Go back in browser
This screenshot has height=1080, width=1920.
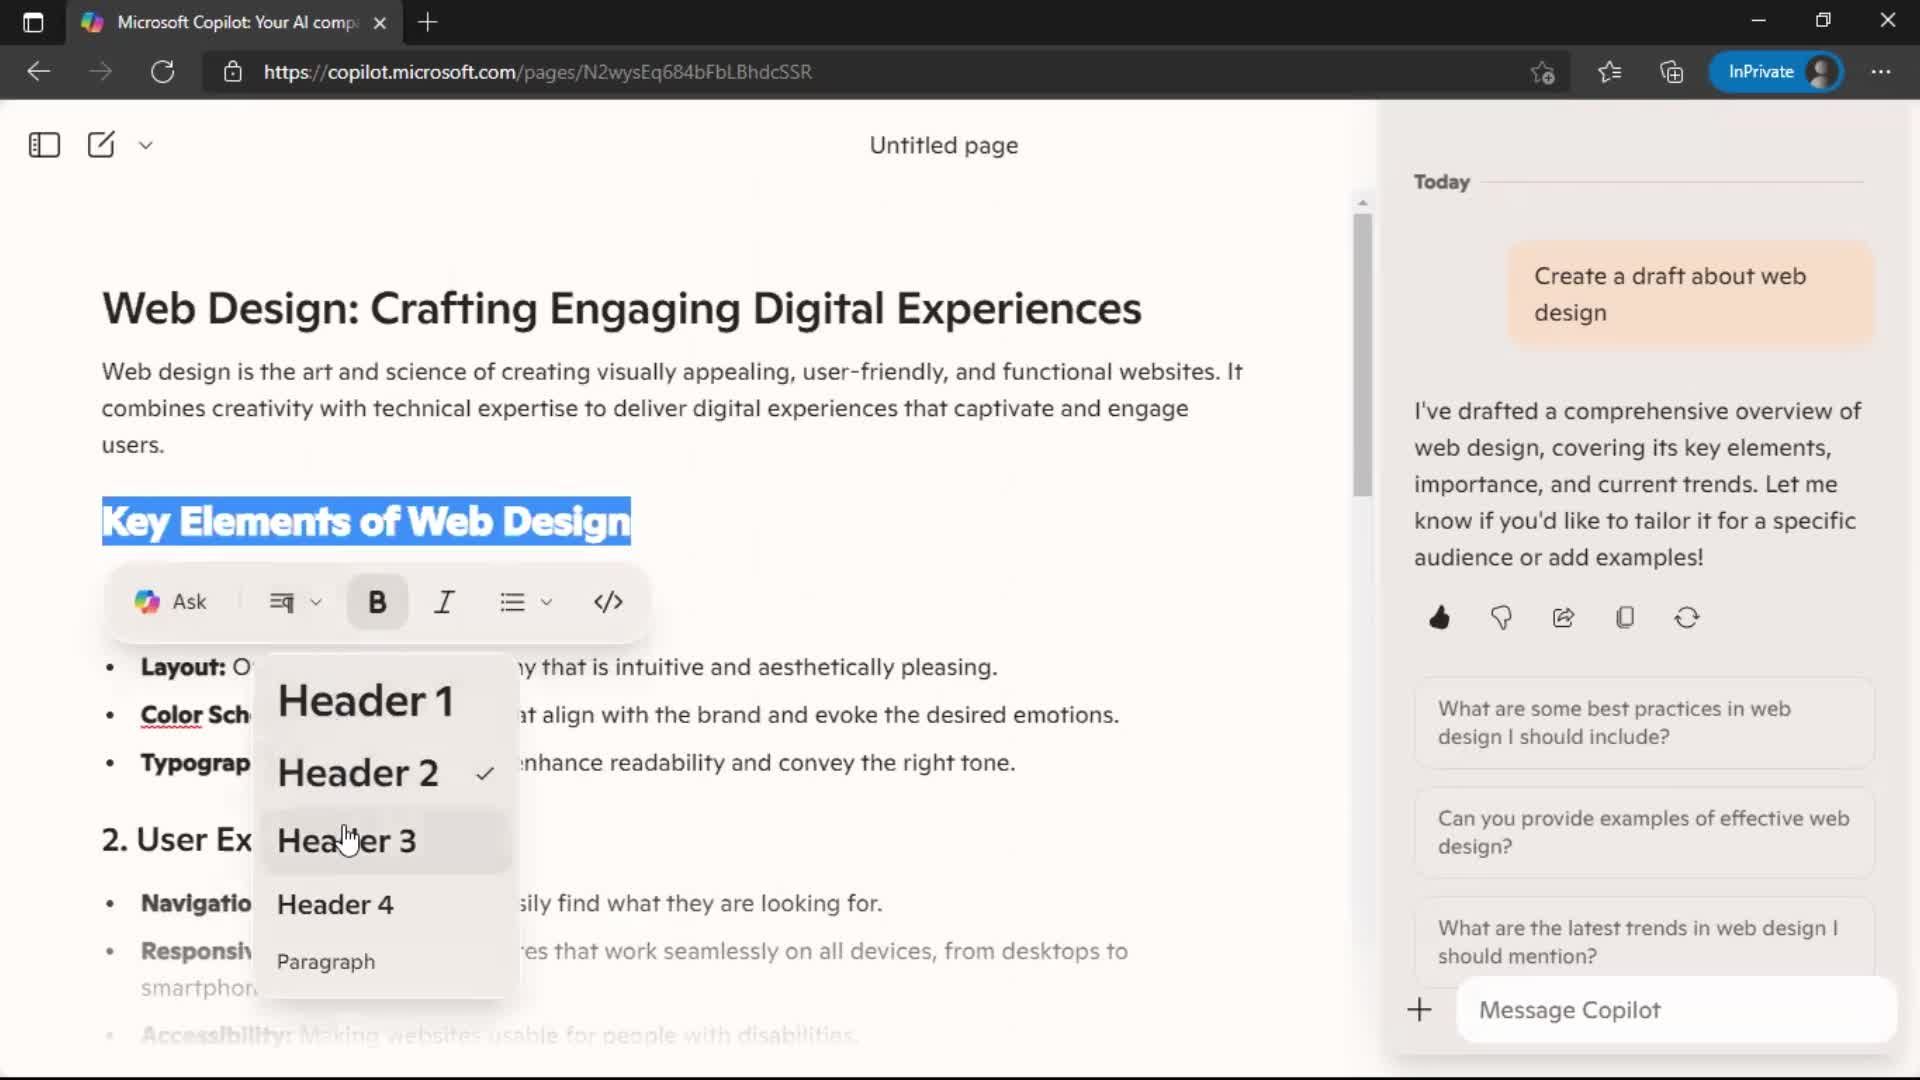38,72
